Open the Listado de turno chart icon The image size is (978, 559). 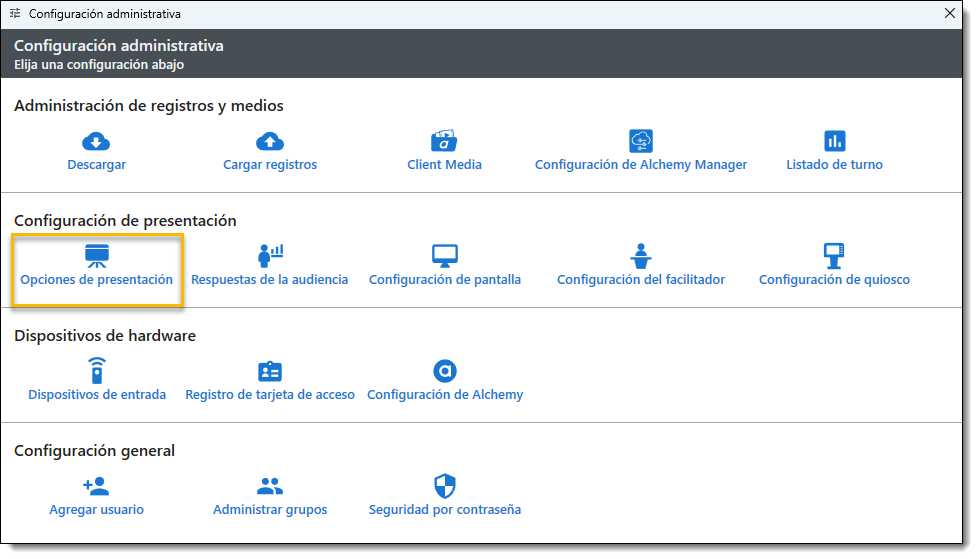coord(834,141)
